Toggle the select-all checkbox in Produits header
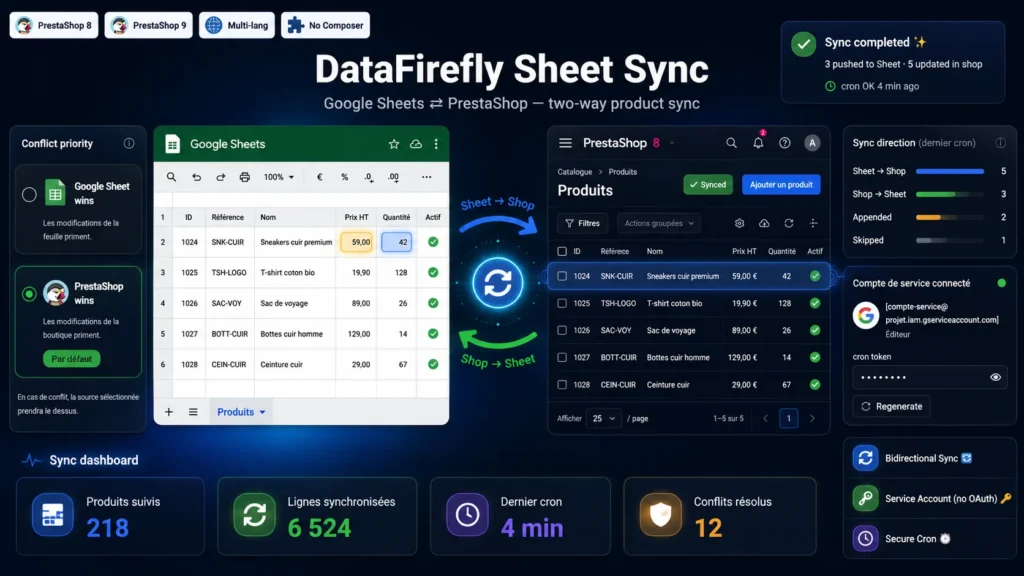 [x=562, y=251]
